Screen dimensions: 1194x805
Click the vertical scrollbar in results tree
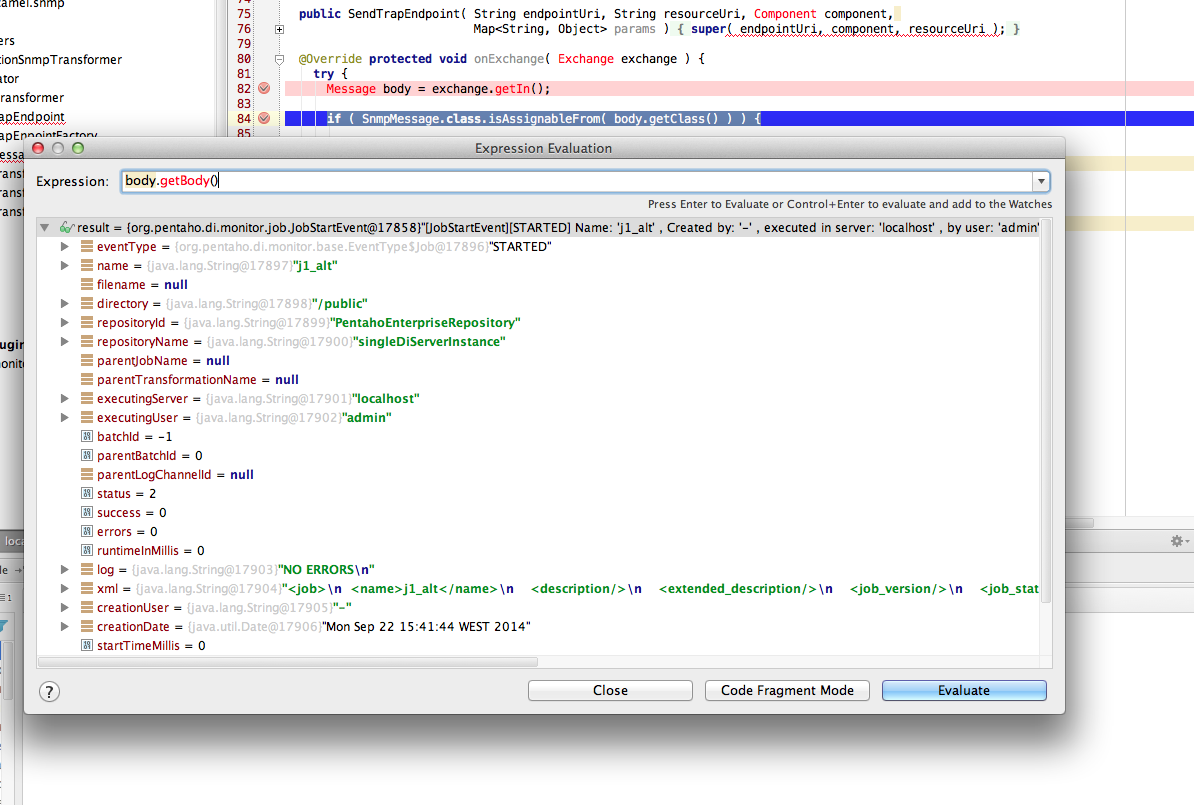1046,411
